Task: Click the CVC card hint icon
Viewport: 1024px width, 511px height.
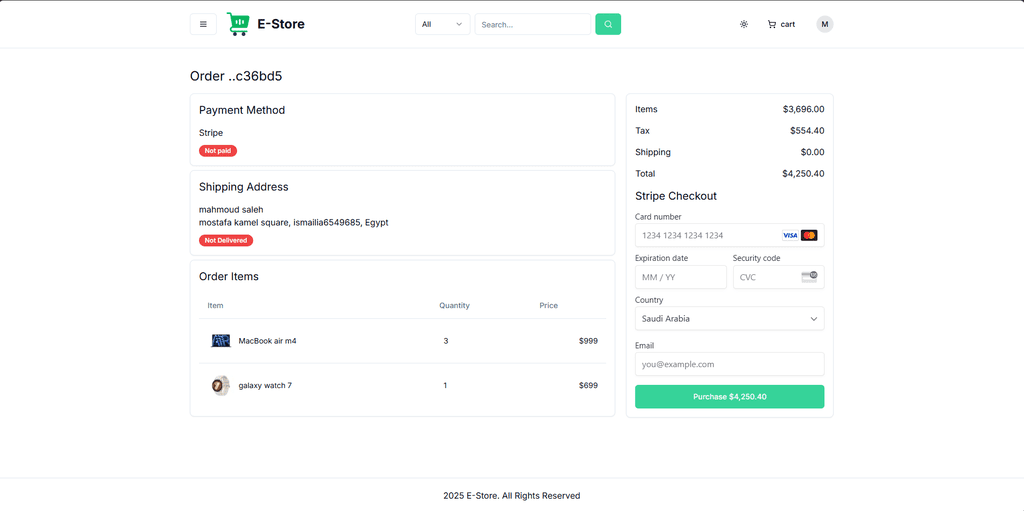Action: [809, 277]
